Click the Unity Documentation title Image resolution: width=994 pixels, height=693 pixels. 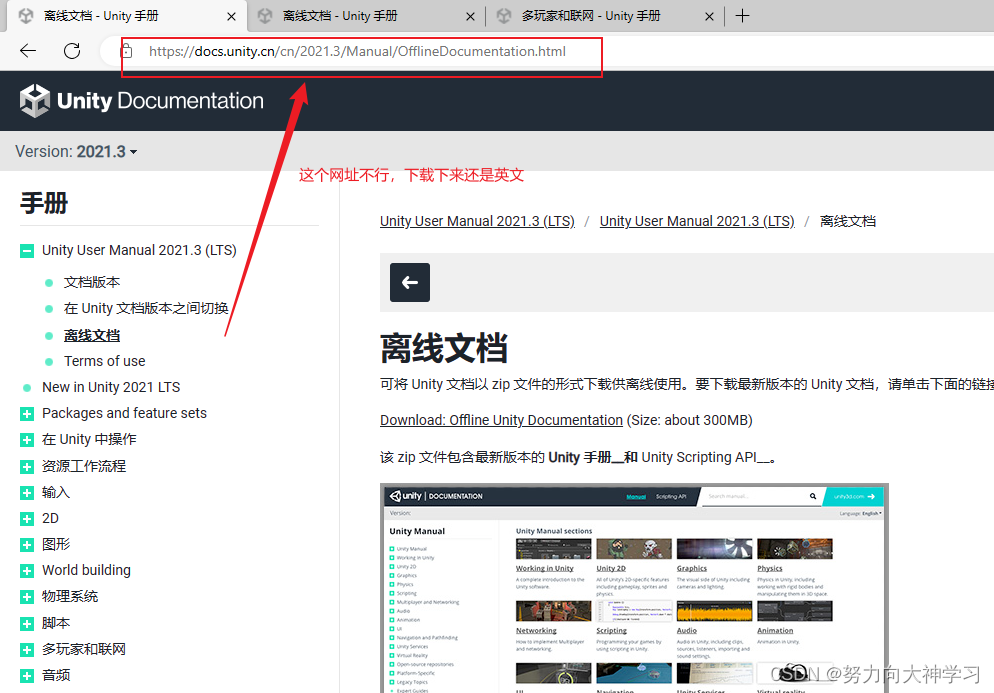coord(160,101)
